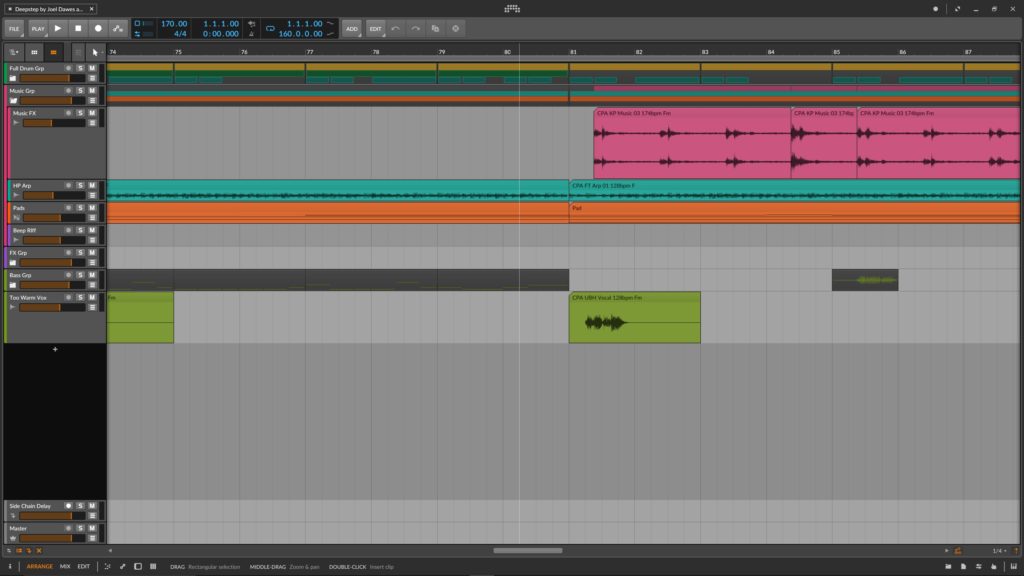The height and width of the screenshot is (576, 1024).
Task: Switch to the MIX view tab
Action: 65,566
